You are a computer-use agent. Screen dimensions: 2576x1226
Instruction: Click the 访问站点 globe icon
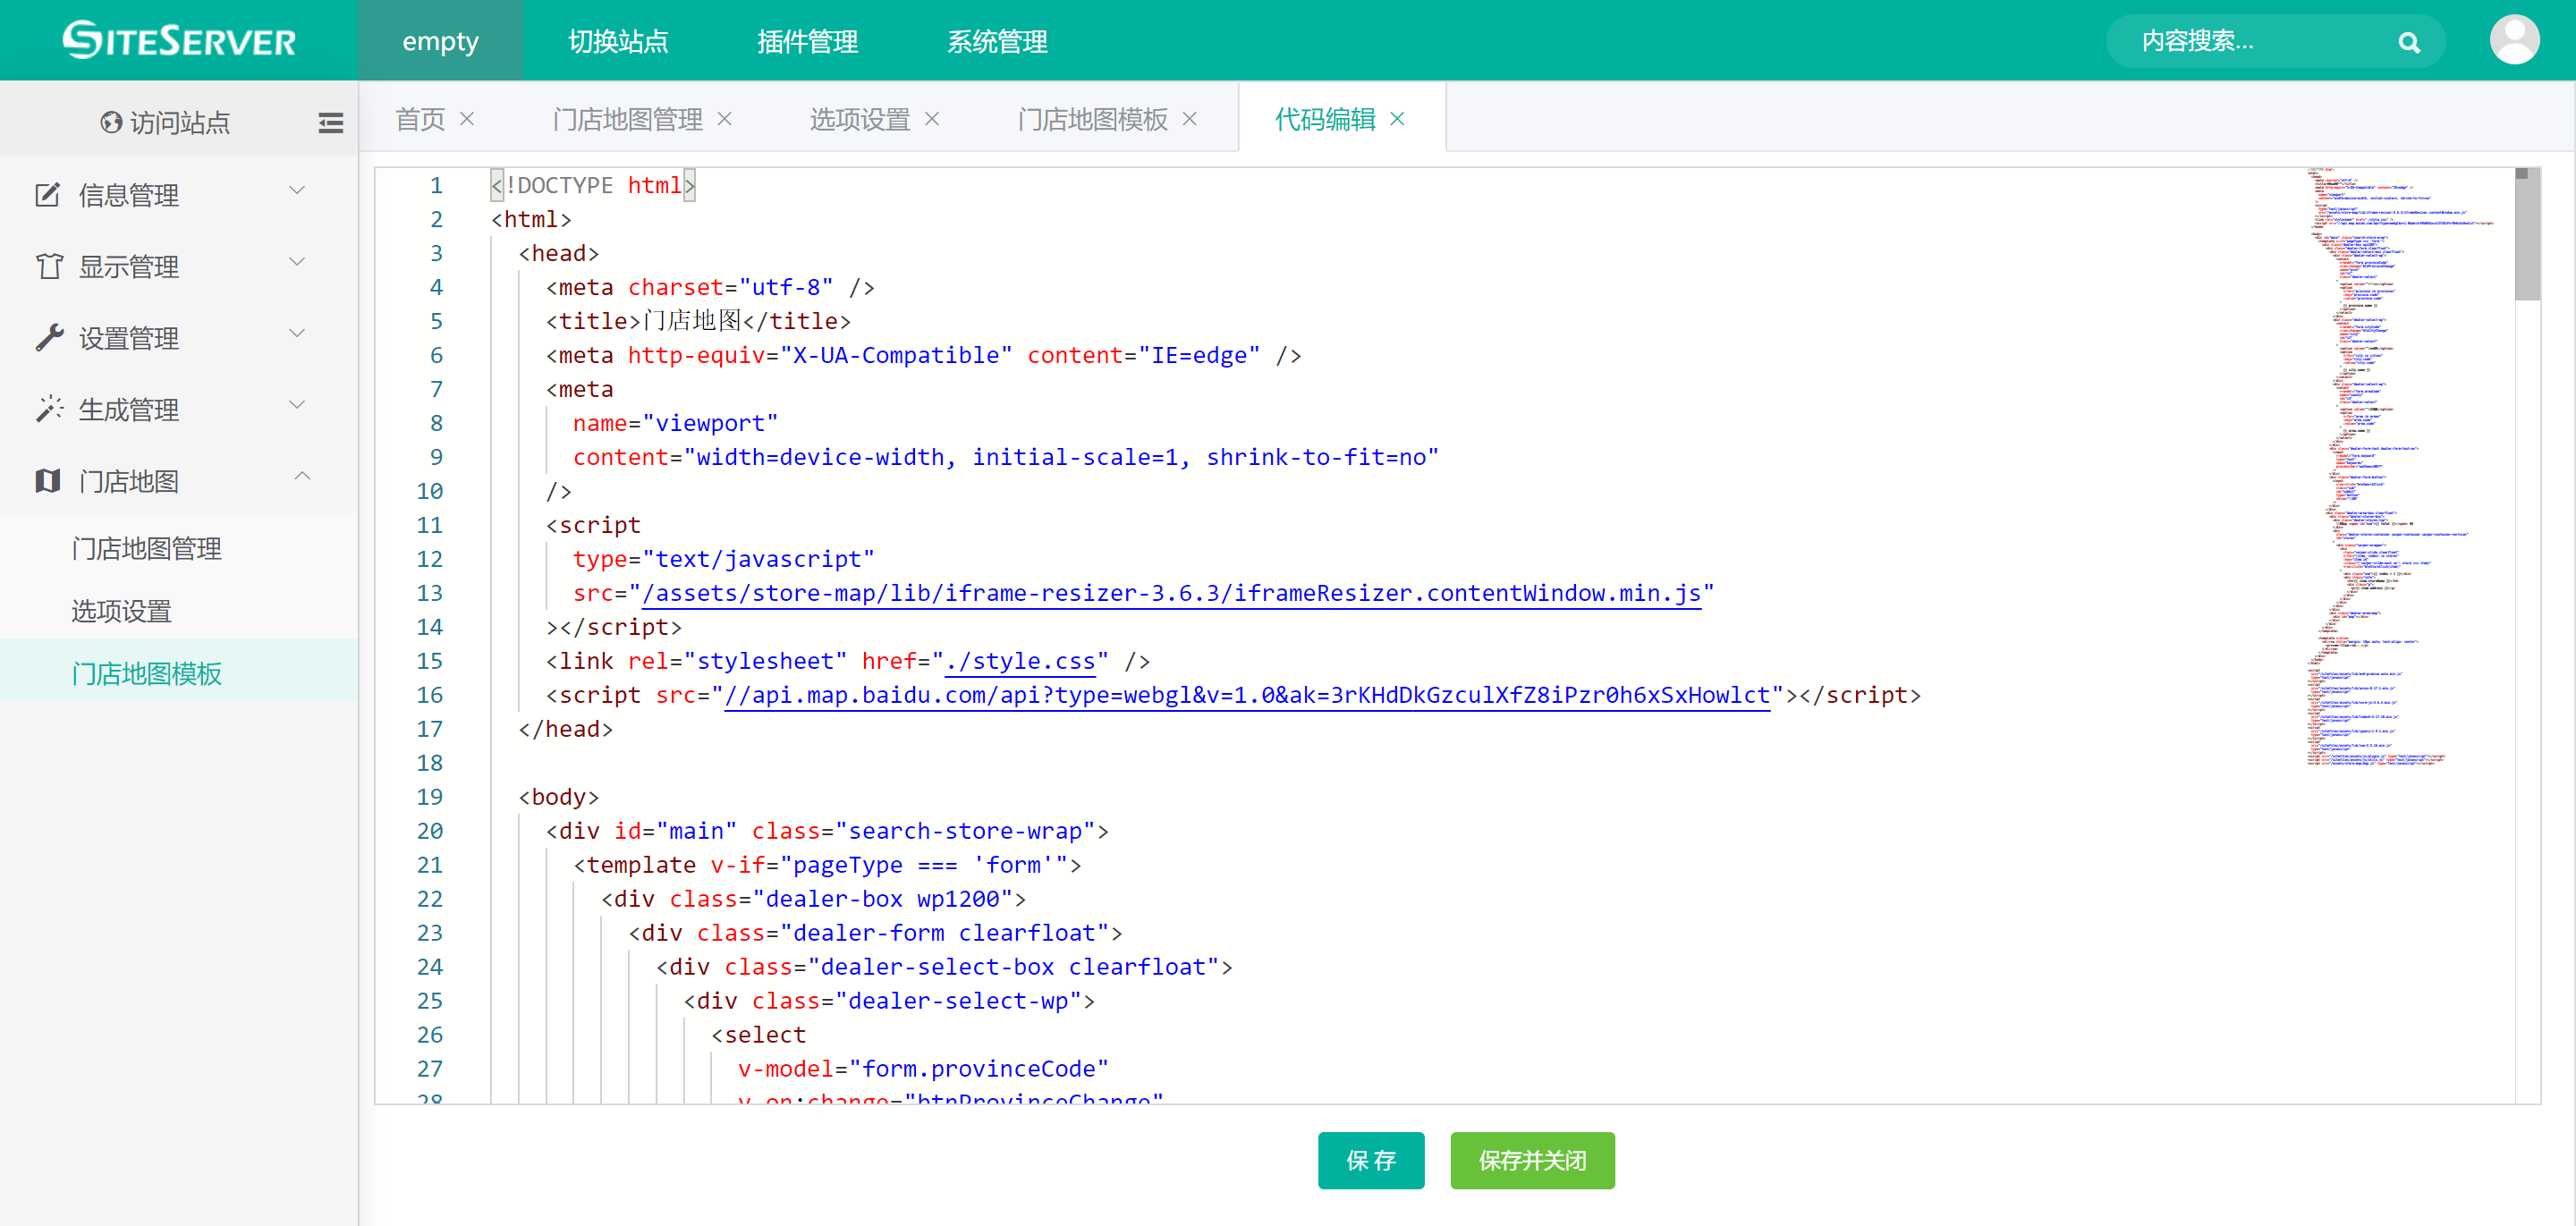coord(111,123)
